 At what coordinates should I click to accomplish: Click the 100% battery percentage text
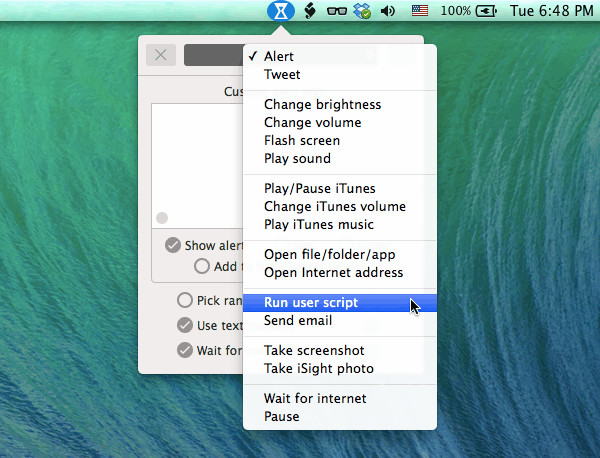click(456, 11)
